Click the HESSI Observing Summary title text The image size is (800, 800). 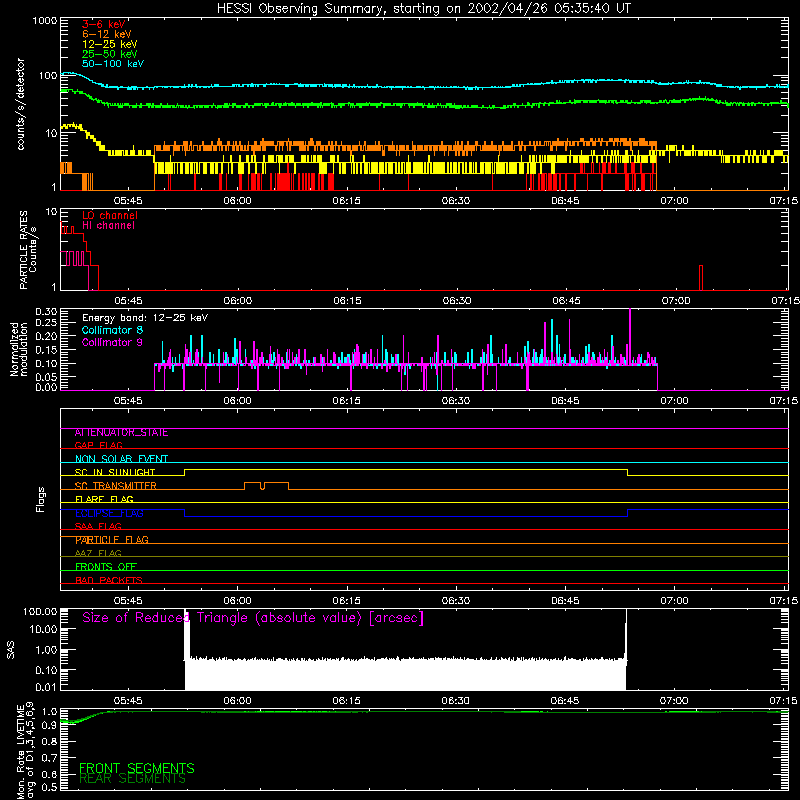pos(424,9)
